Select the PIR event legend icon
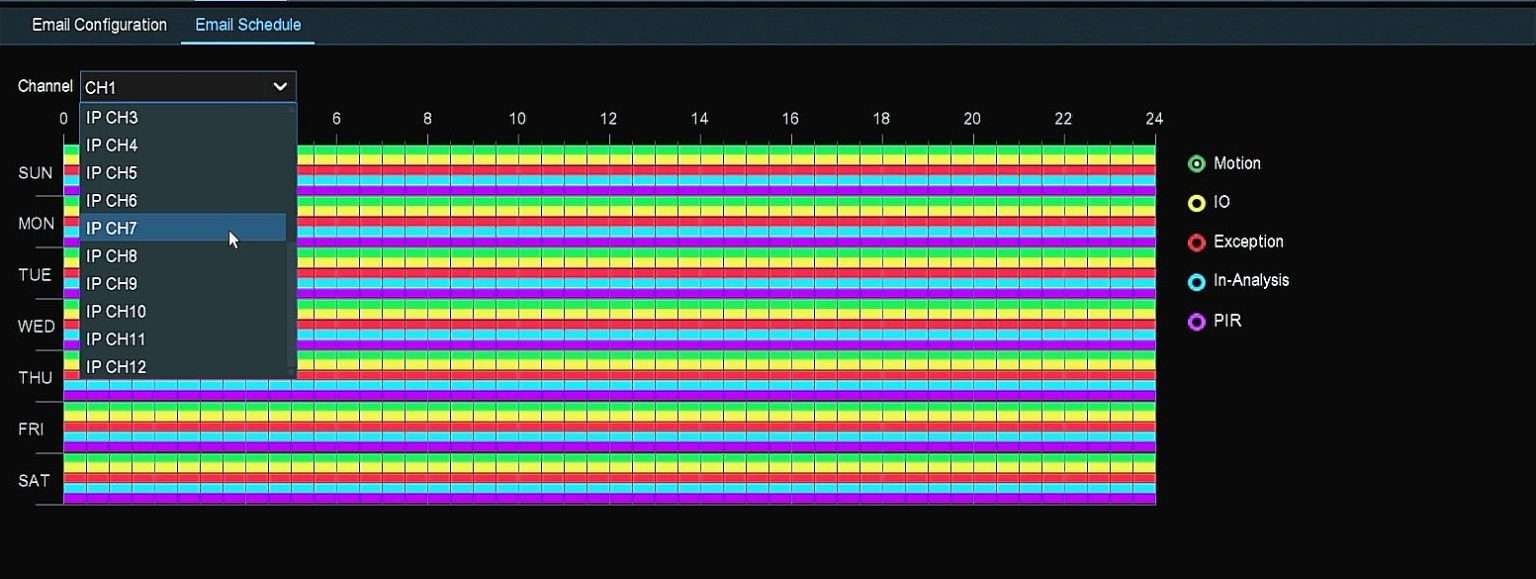Image resolution: width=1536 pixels, height=579 pixels. click(x=1196, y=321)
